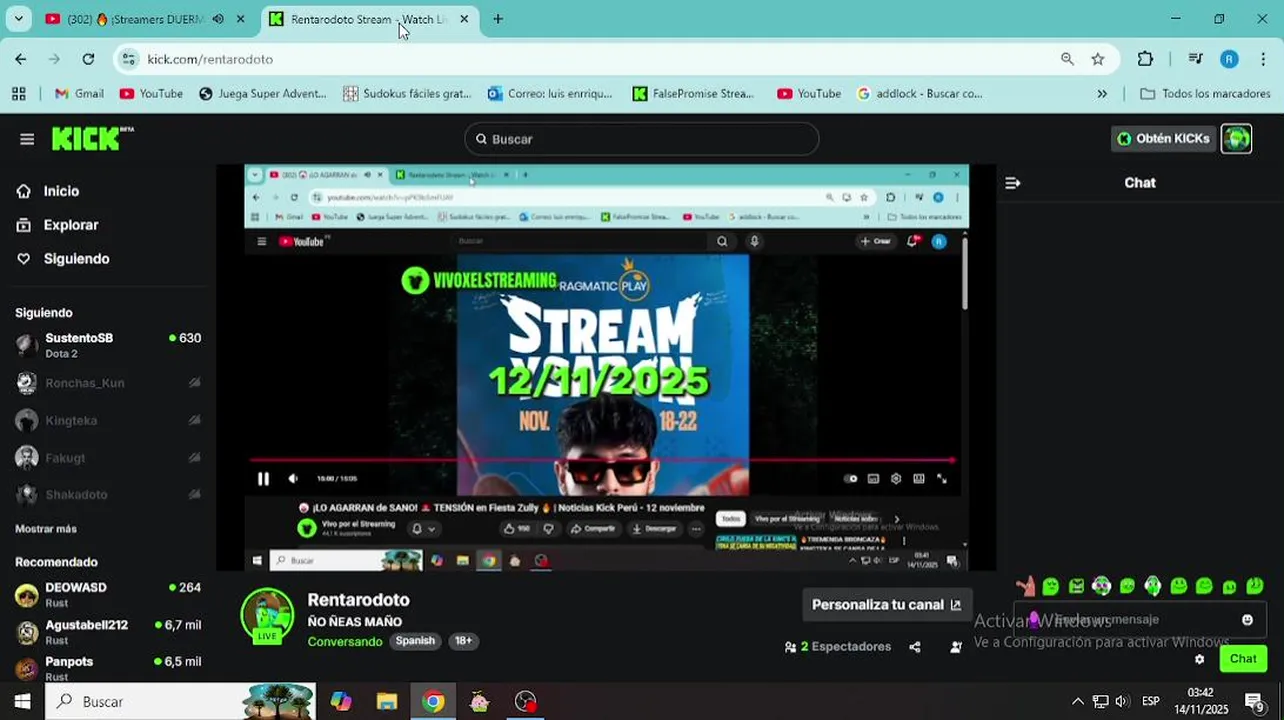The width and height of the screenshot is (1284, 720).
Task: Open Chrome media controls
Action: tap(1195, 59)
